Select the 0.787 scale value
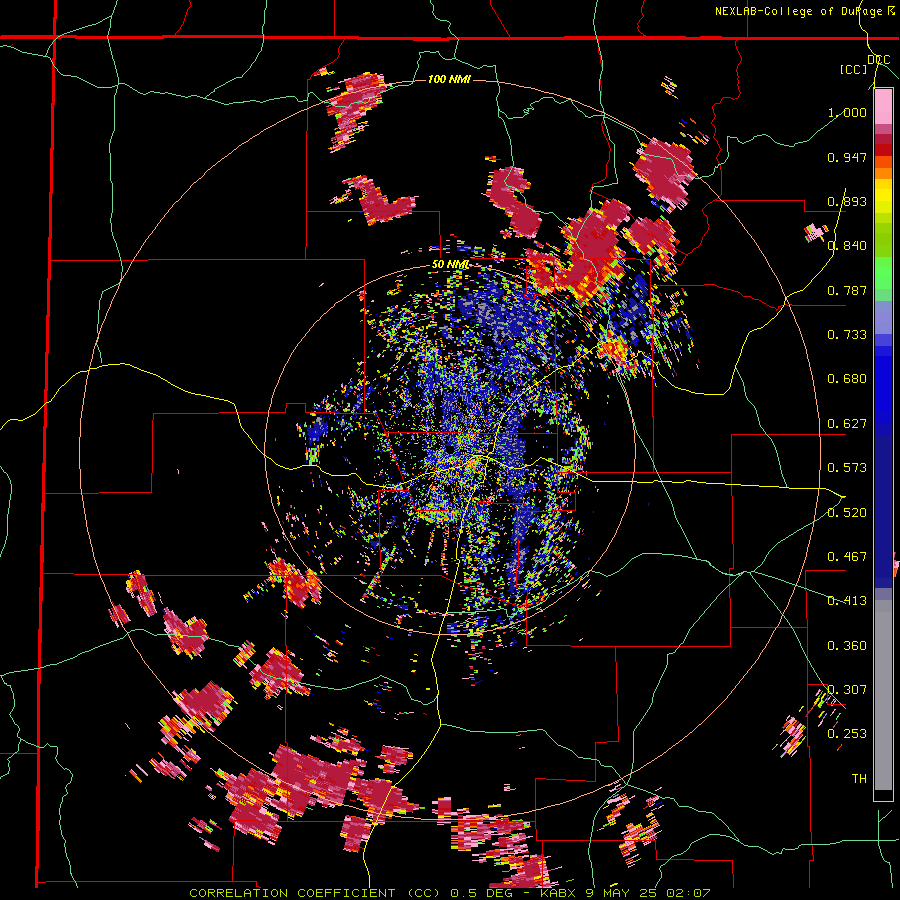The height and width of the screenshot is (900, 900). [x=847, y=290]
